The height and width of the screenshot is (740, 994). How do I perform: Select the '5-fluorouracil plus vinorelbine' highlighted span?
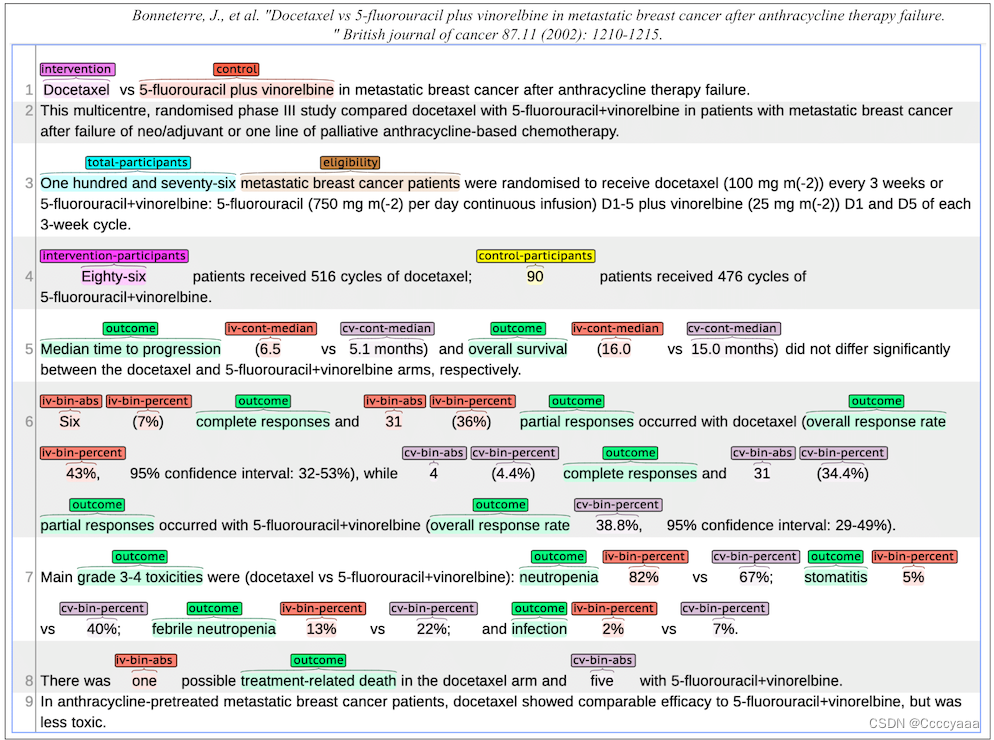point(236,90)
